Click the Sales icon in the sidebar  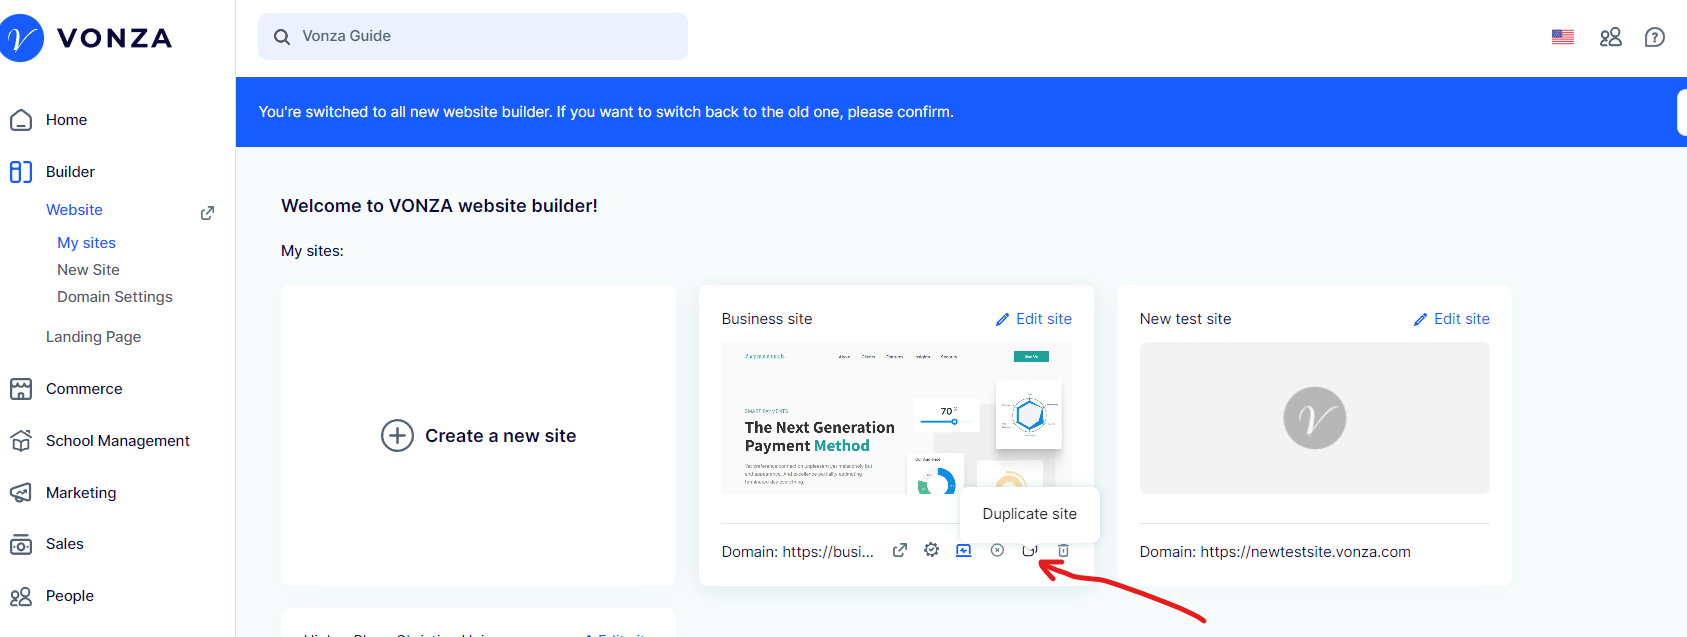[21, 545]
